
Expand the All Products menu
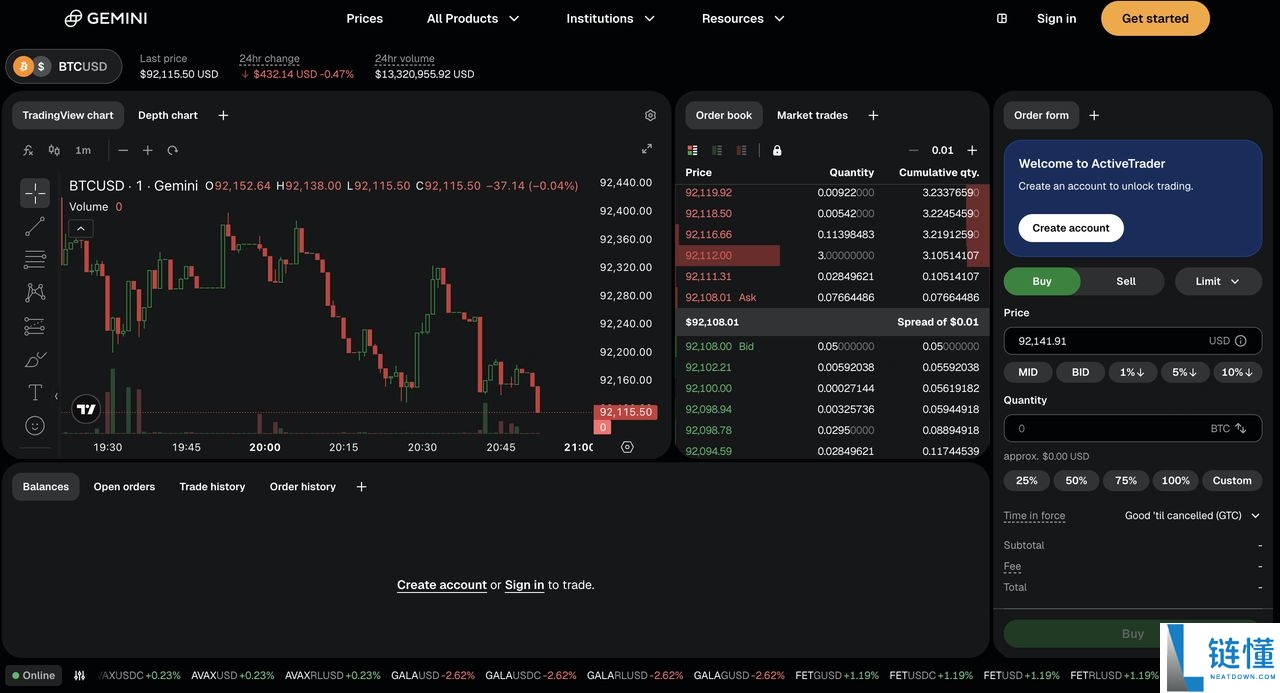tap(473, 18)
